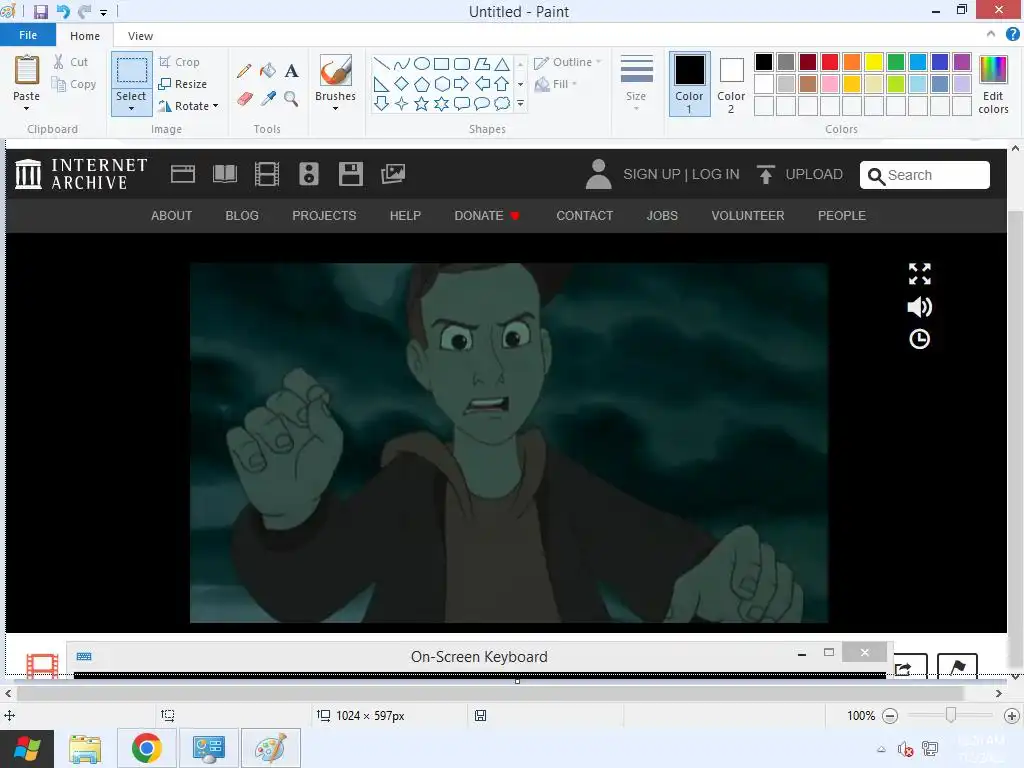
Task: Click the Internet Archive audio speaker icon
Action: click(x=309, y=174)
